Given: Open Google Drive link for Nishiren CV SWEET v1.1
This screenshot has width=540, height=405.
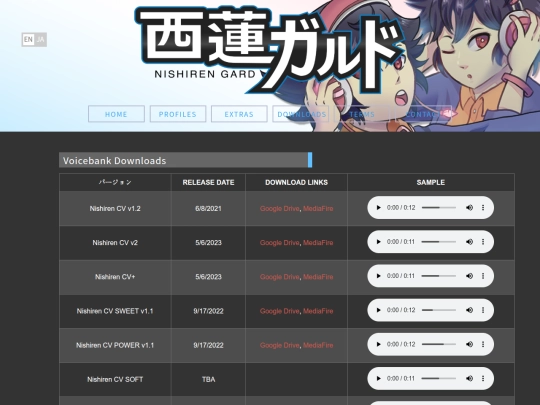Looking at the screenshot, I should (279, 311).
